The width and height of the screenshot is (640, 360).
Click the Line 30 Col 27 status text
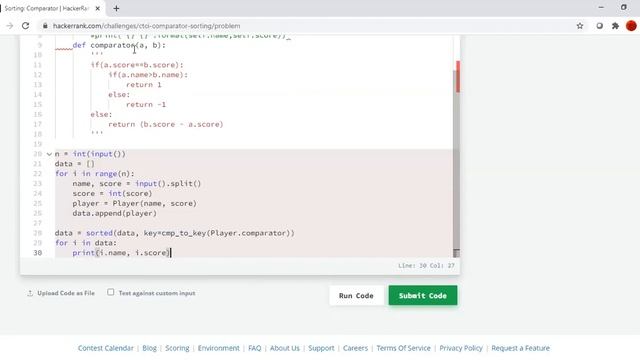[426, 266]
